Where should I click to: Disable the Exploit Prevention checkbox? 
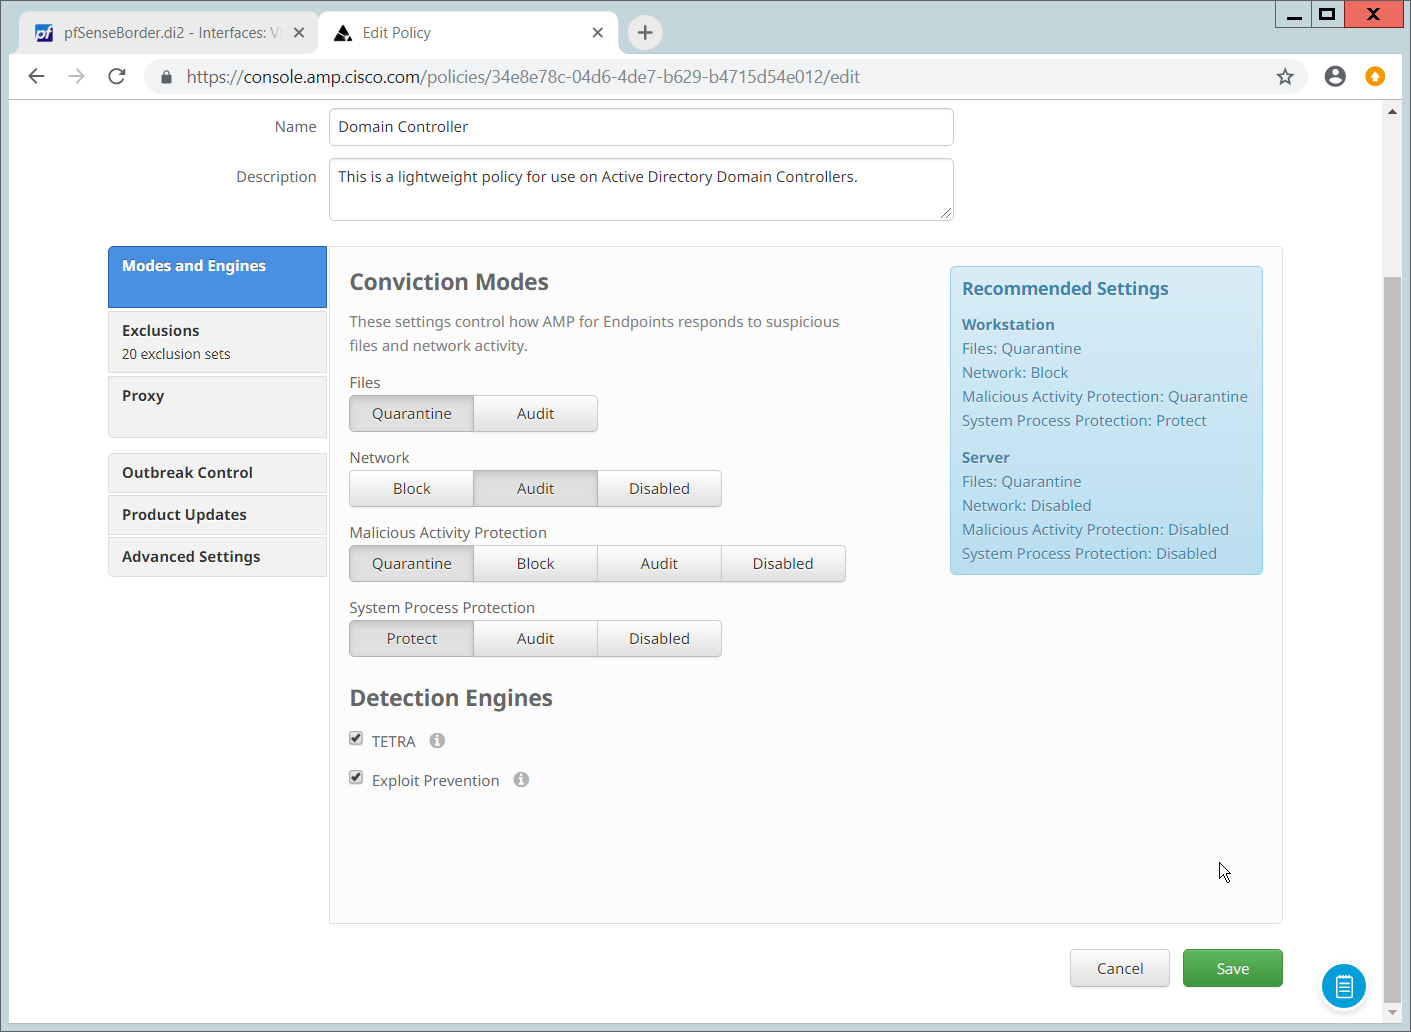pyautogui.click(x=356, y=778)
